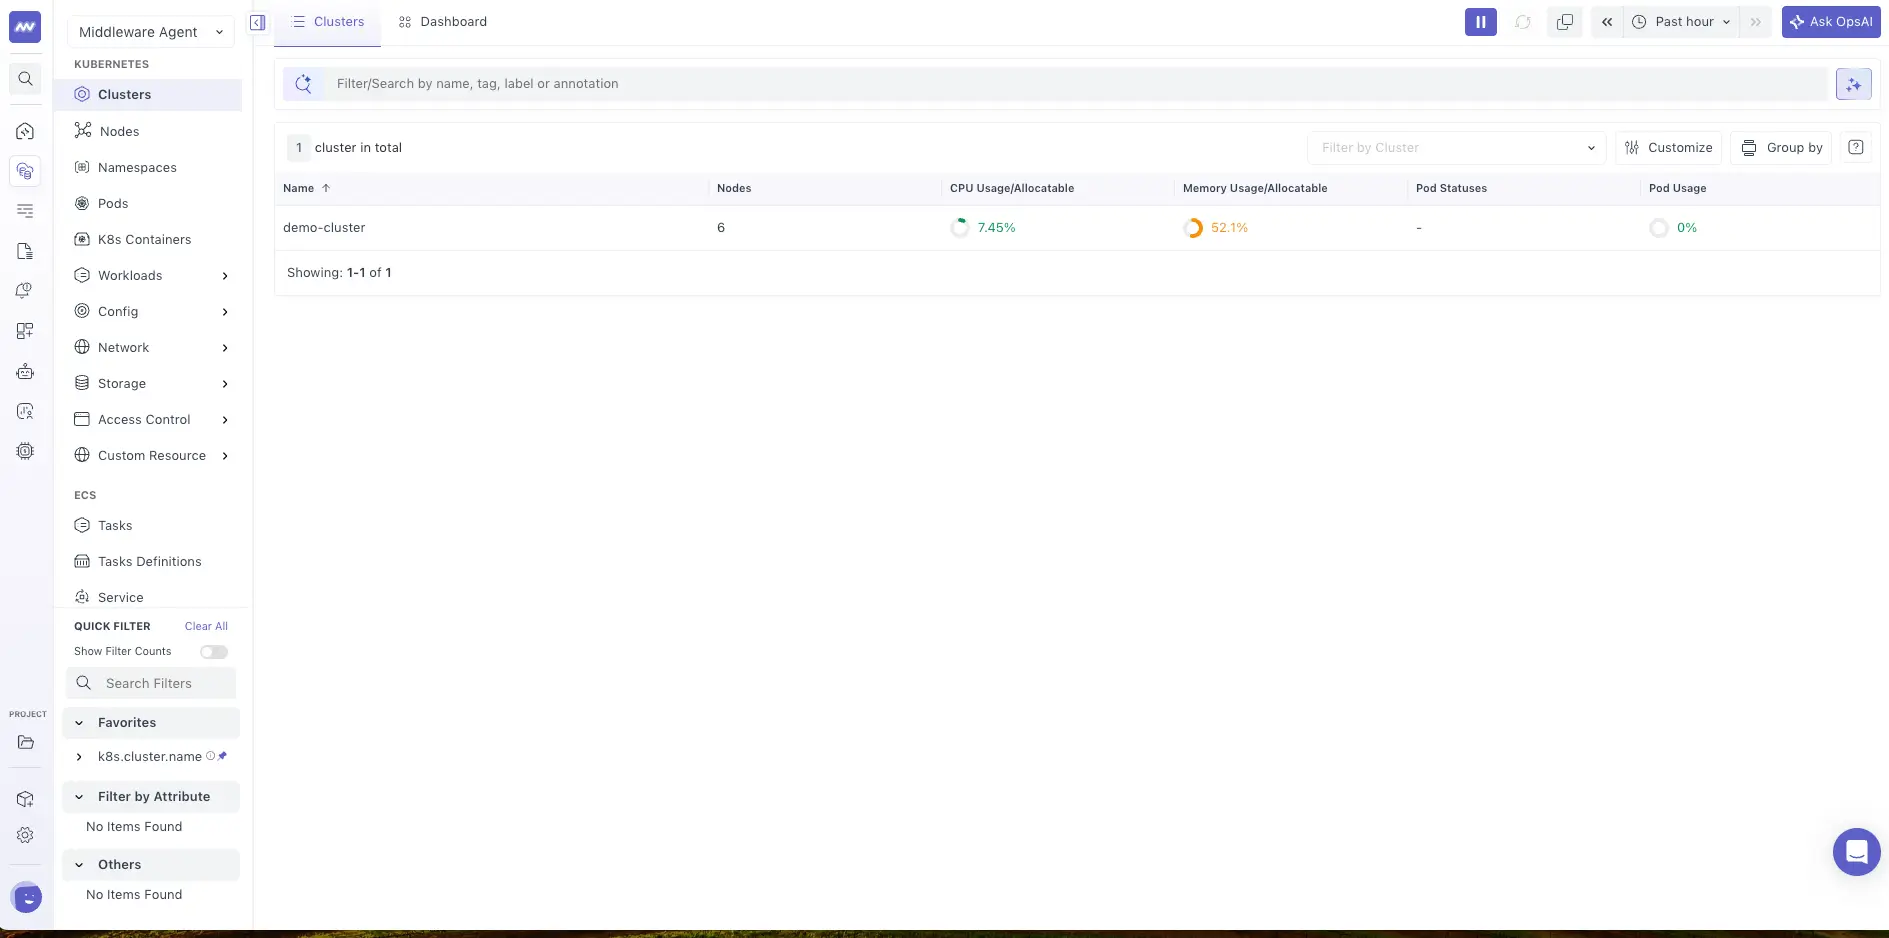This screenshot has height=938, width=1889.
Task: Step time range backward with double-left arrows
Action: [1607, 22]
